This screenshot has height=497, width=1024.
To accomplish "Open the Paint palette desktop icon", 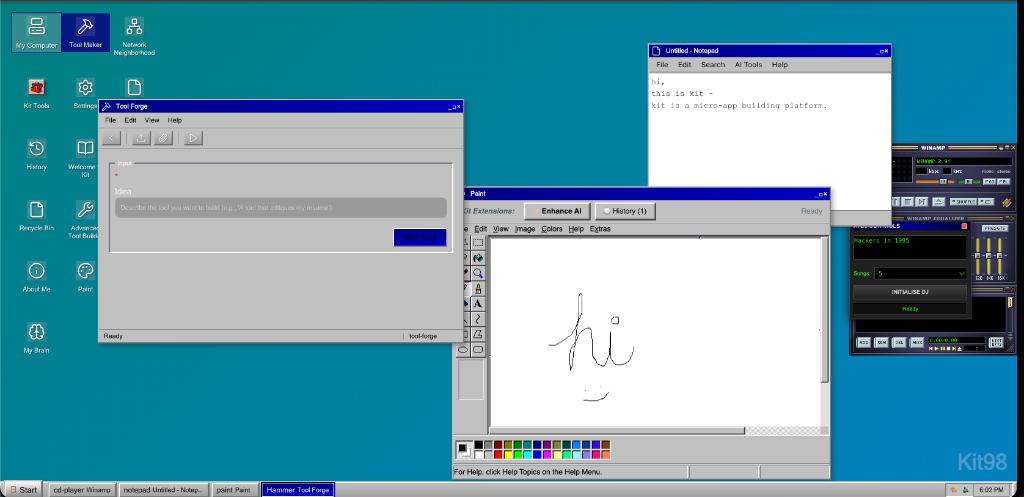I will coord(86,276).
